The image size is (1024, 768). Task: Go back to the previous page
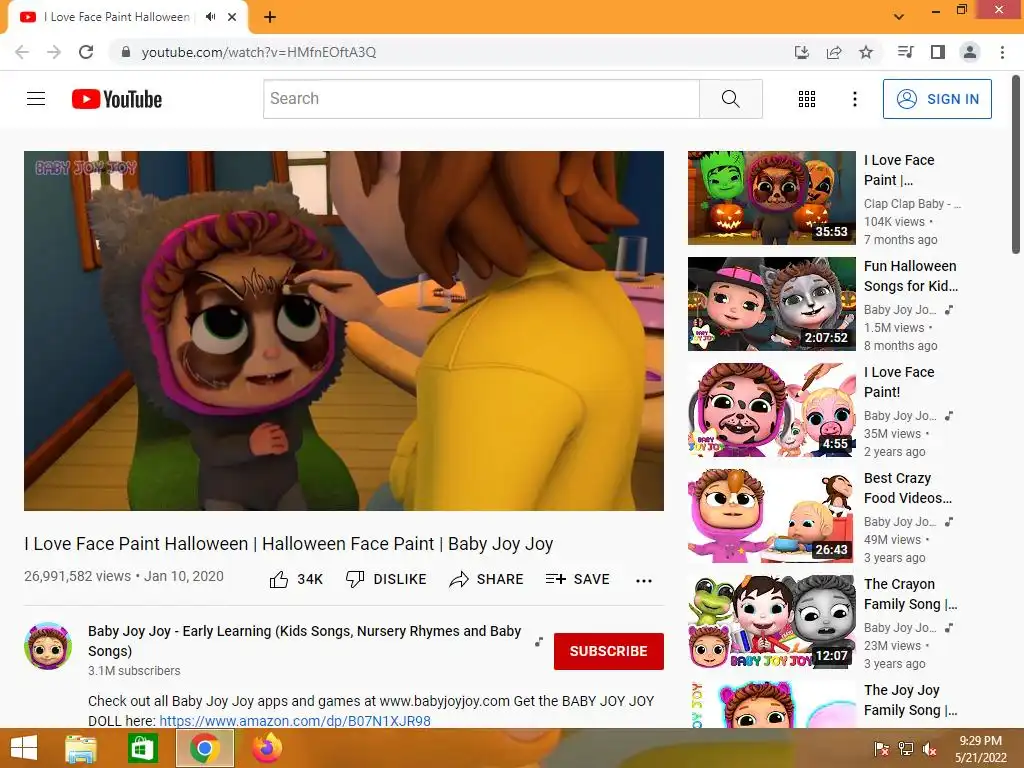click(22, 52)
